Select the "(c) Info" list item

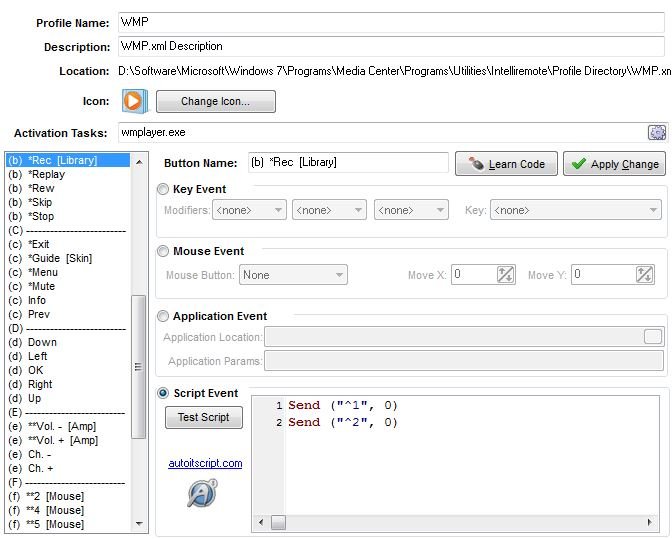pos(68,300)
